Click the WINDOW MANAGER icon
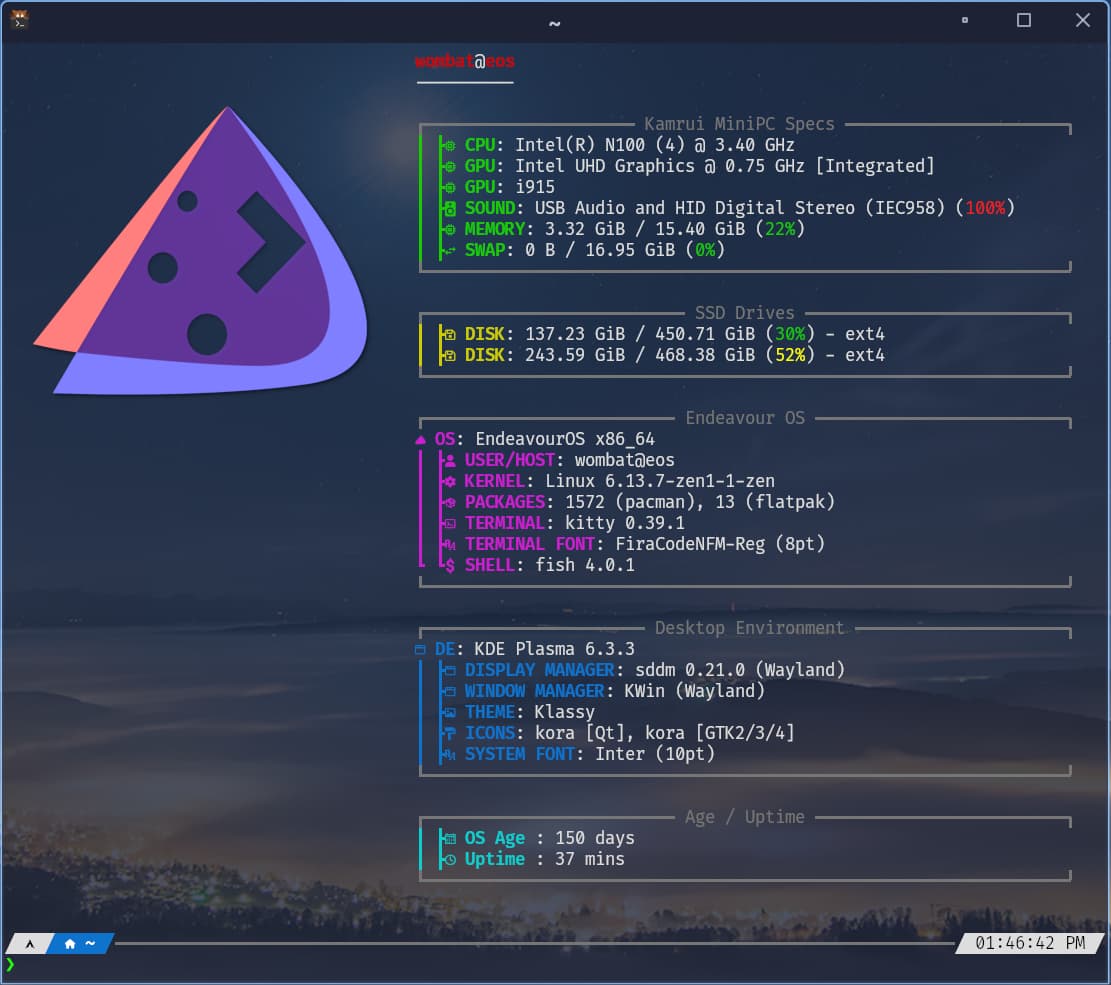This screenshot has height=985, width=1111. 449,692
